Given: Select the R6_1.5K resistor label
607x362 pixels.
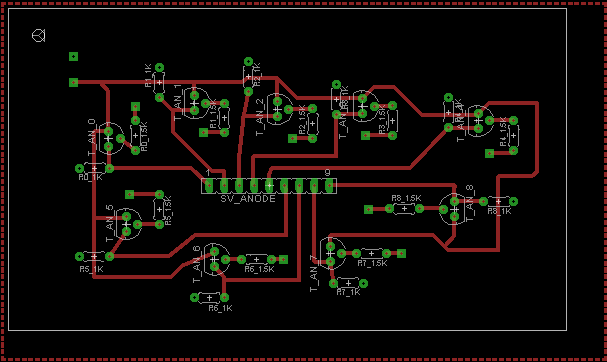Looking at the screenshot, I should tap(259, 269).
